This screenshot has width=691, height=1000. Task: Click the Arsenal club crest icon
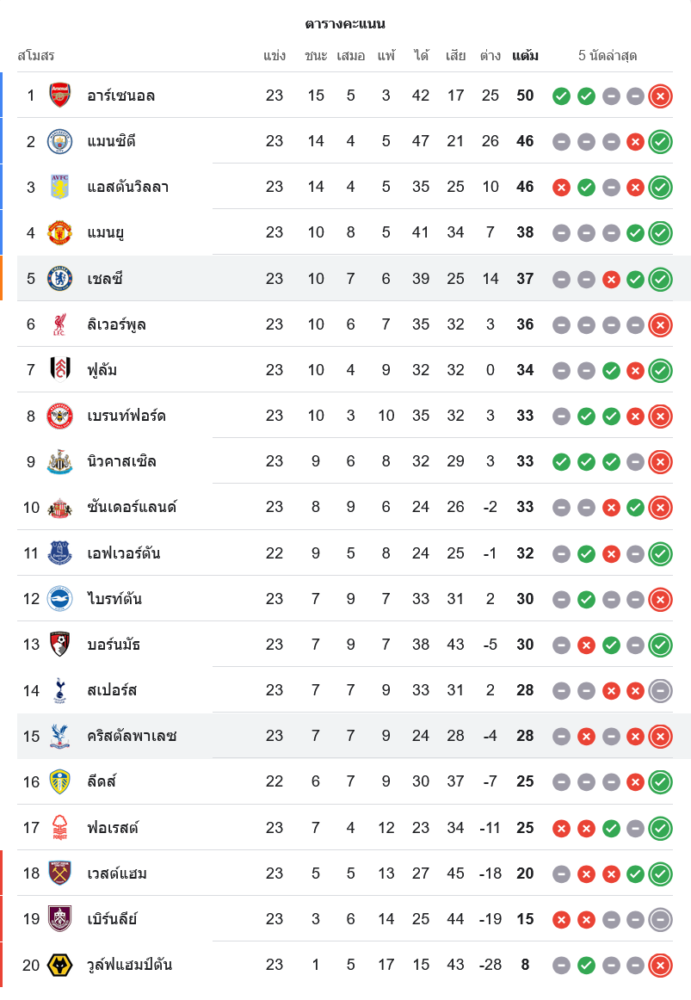coord(60,95)
